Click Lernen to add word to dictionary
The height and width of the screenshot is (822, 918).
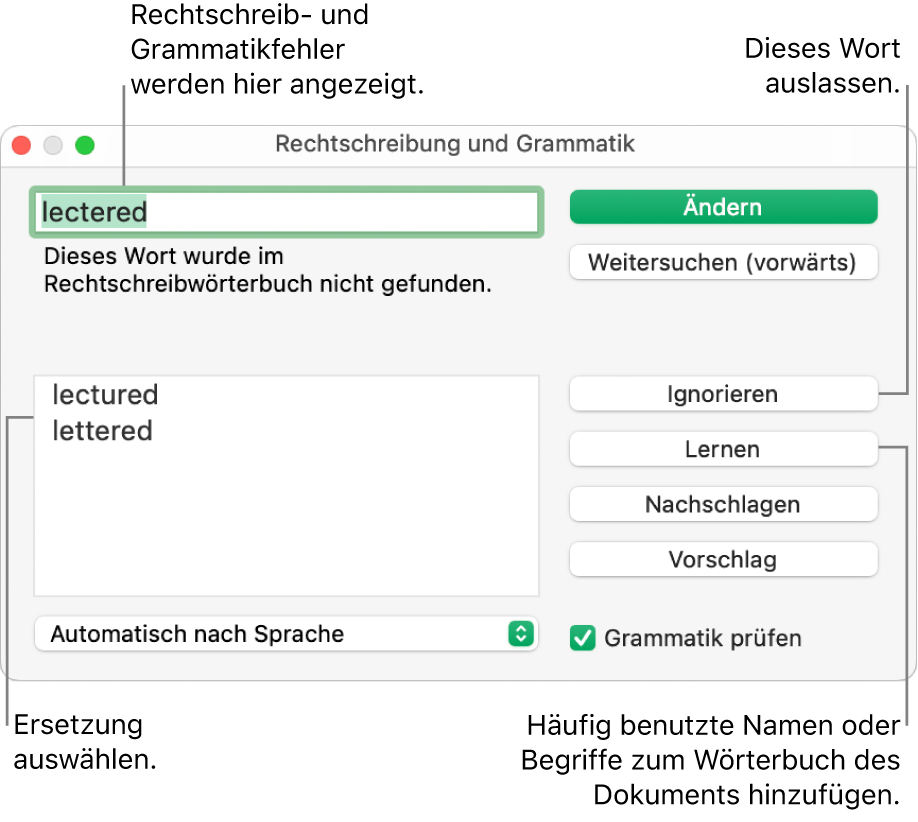(x=723, y=449)
